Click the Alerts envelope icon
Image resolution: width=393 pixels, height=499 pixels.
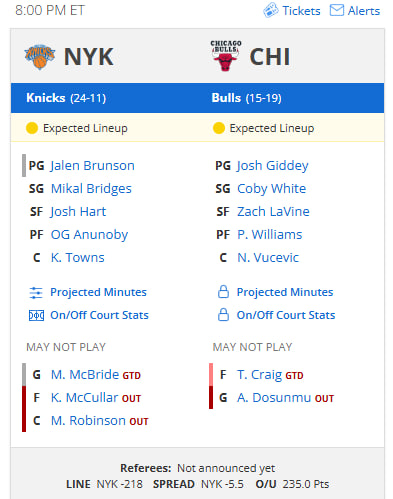coord(337,10)
